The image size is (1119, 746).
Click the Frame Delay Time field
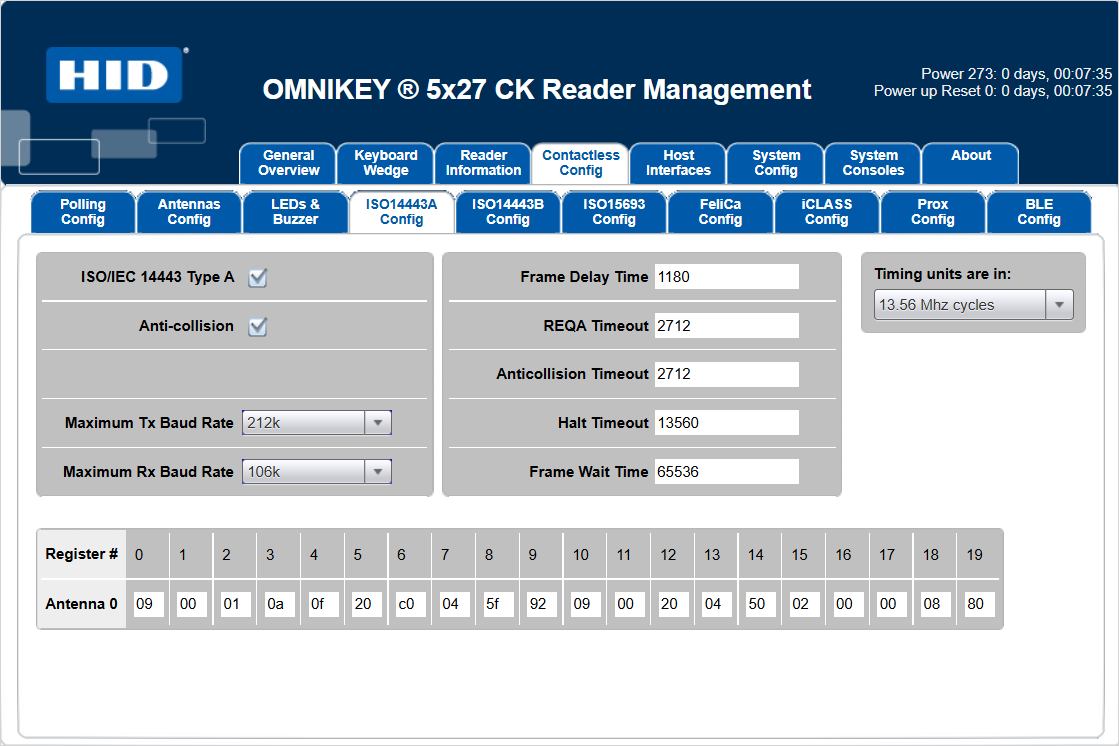(x=726, y=277)
